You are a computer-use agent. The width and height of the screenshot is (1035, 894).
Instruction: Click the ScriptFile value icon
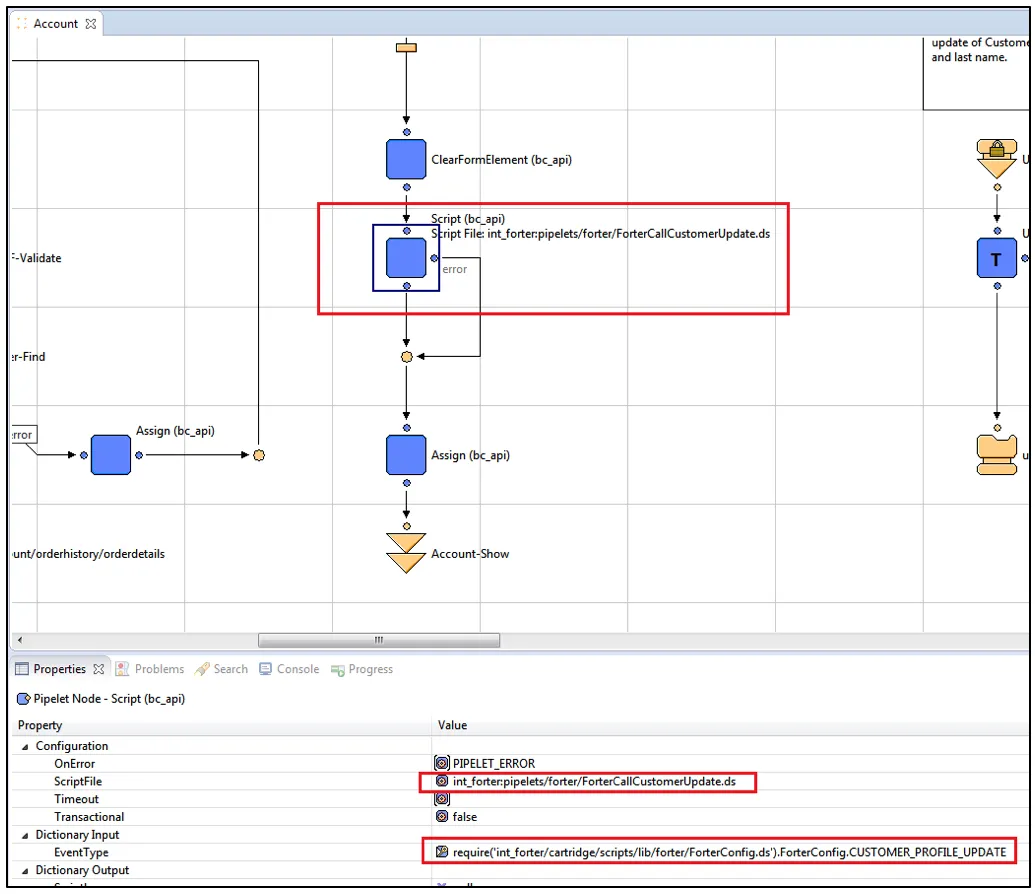pos(442,781)
